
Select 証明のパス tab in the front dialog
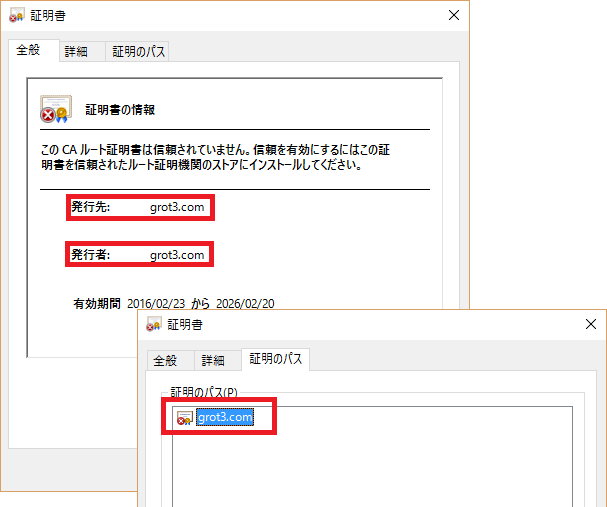[x=276, y=359]
